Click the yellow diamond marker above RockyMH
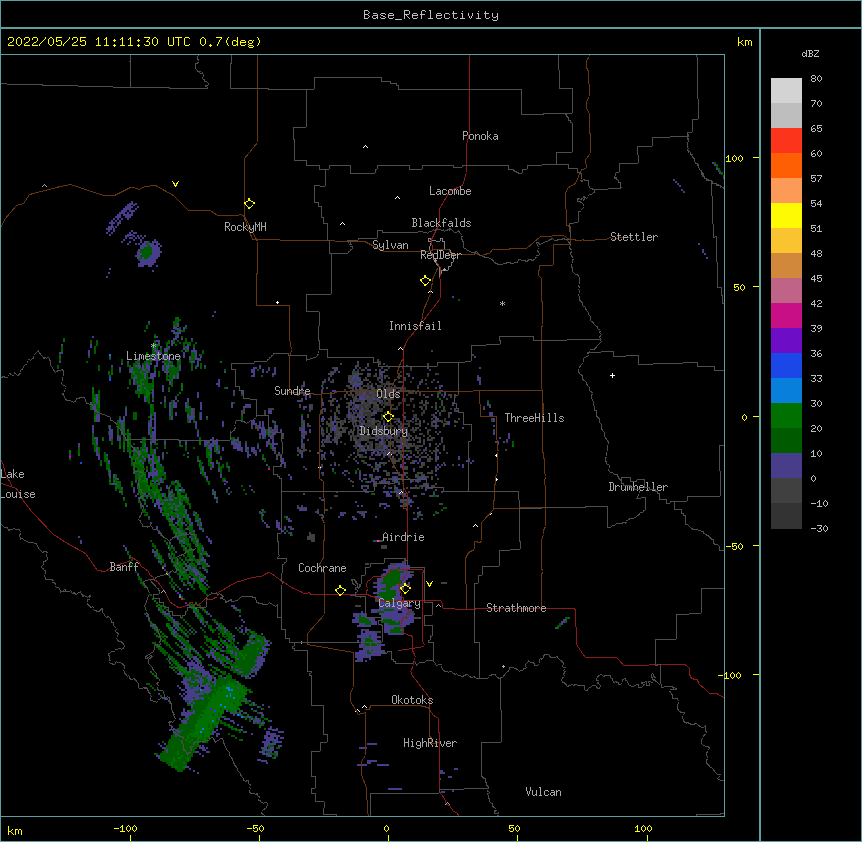The width and height of the screenshot is (862, 842). (x=249, y=204)
